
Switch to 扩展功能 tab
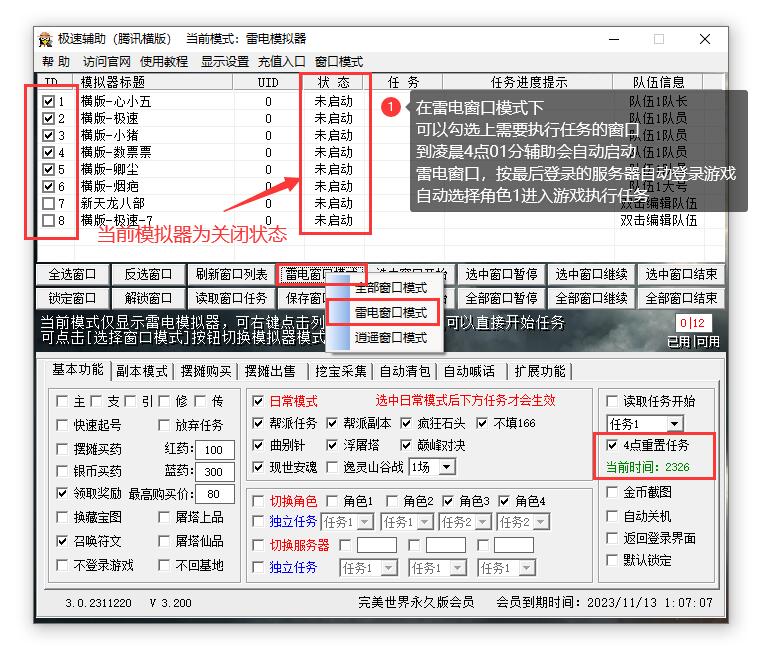click(x=540, y=371)
